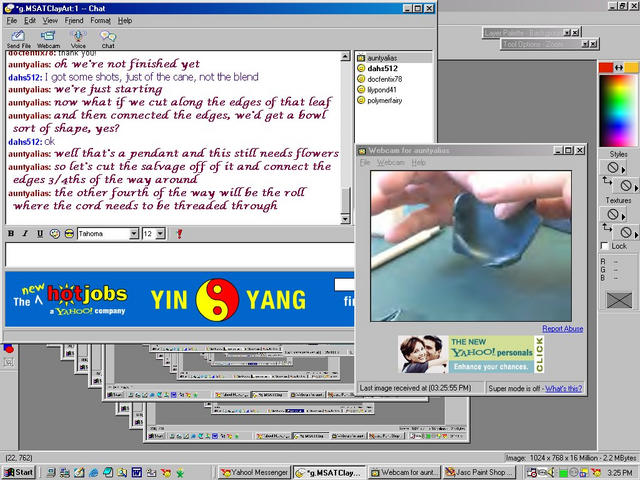Screen dimensions: 640x480
Task: Click the chat message input field
Action: (180, 255)
